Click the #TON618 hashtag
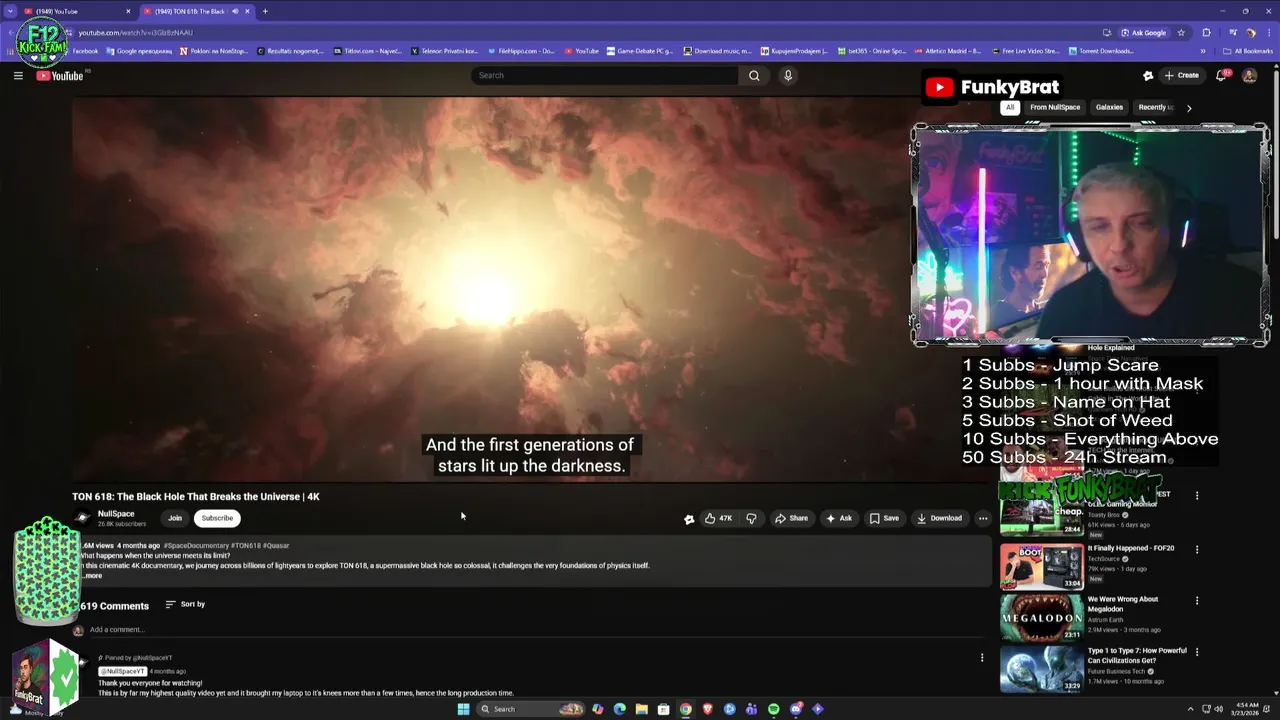The height and width of the screenshot is (720, 1280). click(247, 546)
